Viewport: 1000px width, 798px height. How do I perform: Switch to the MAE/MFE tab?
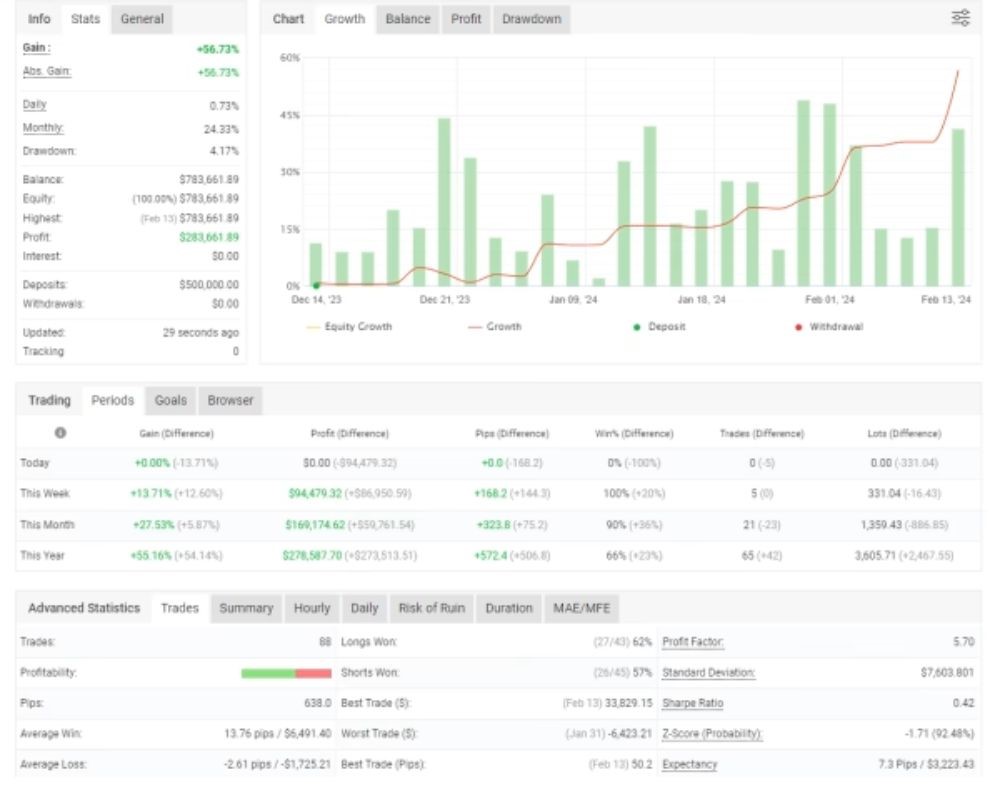click(x=581, y=608)
